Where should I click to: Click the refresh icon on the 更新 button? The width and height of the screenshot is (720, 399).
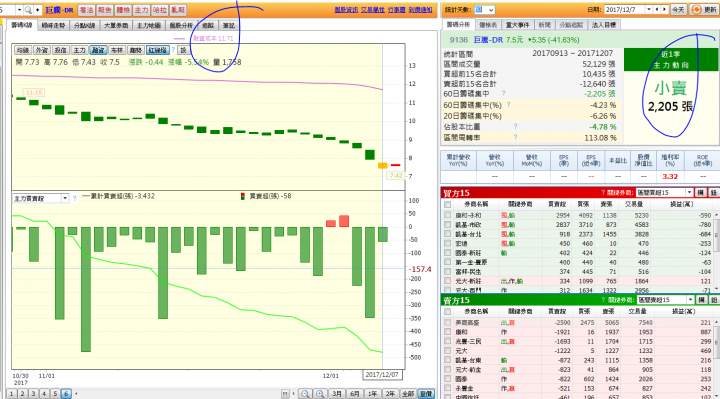(697, 10)
